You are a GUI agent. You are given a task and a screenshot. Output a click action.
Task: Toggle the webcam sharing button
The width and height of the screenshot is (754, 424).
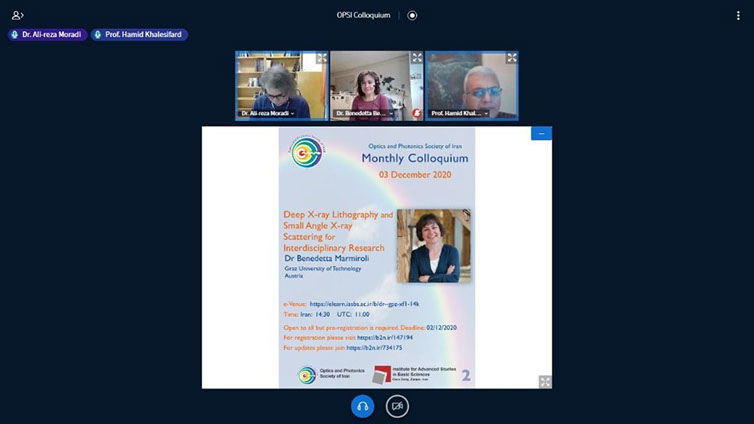(x=397, y=405)
